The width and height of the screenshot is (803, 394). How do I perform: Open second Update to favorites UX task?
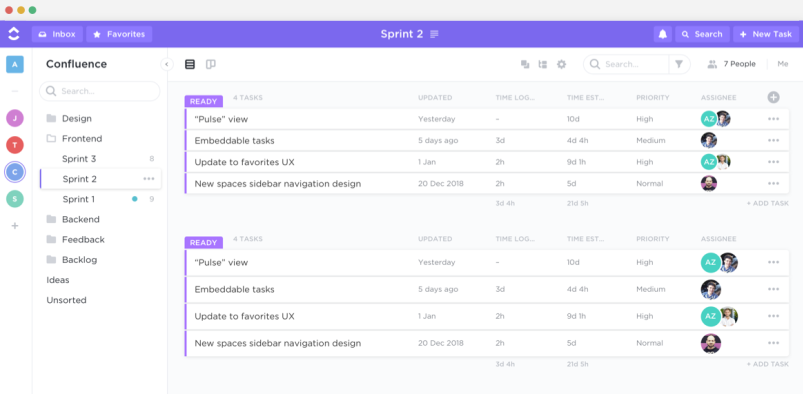[244, 316]
